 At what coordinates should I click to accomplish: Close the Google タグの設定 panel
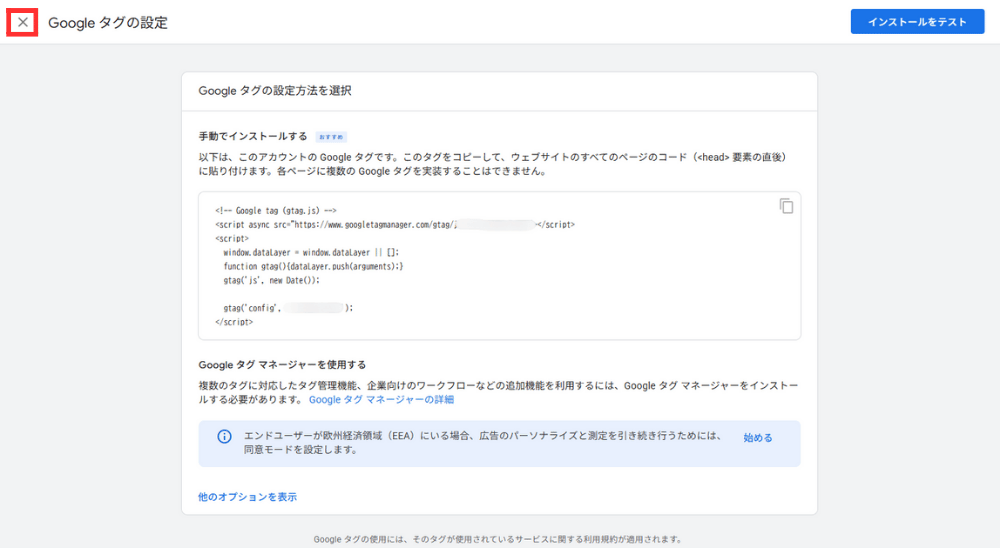point(22,22)
